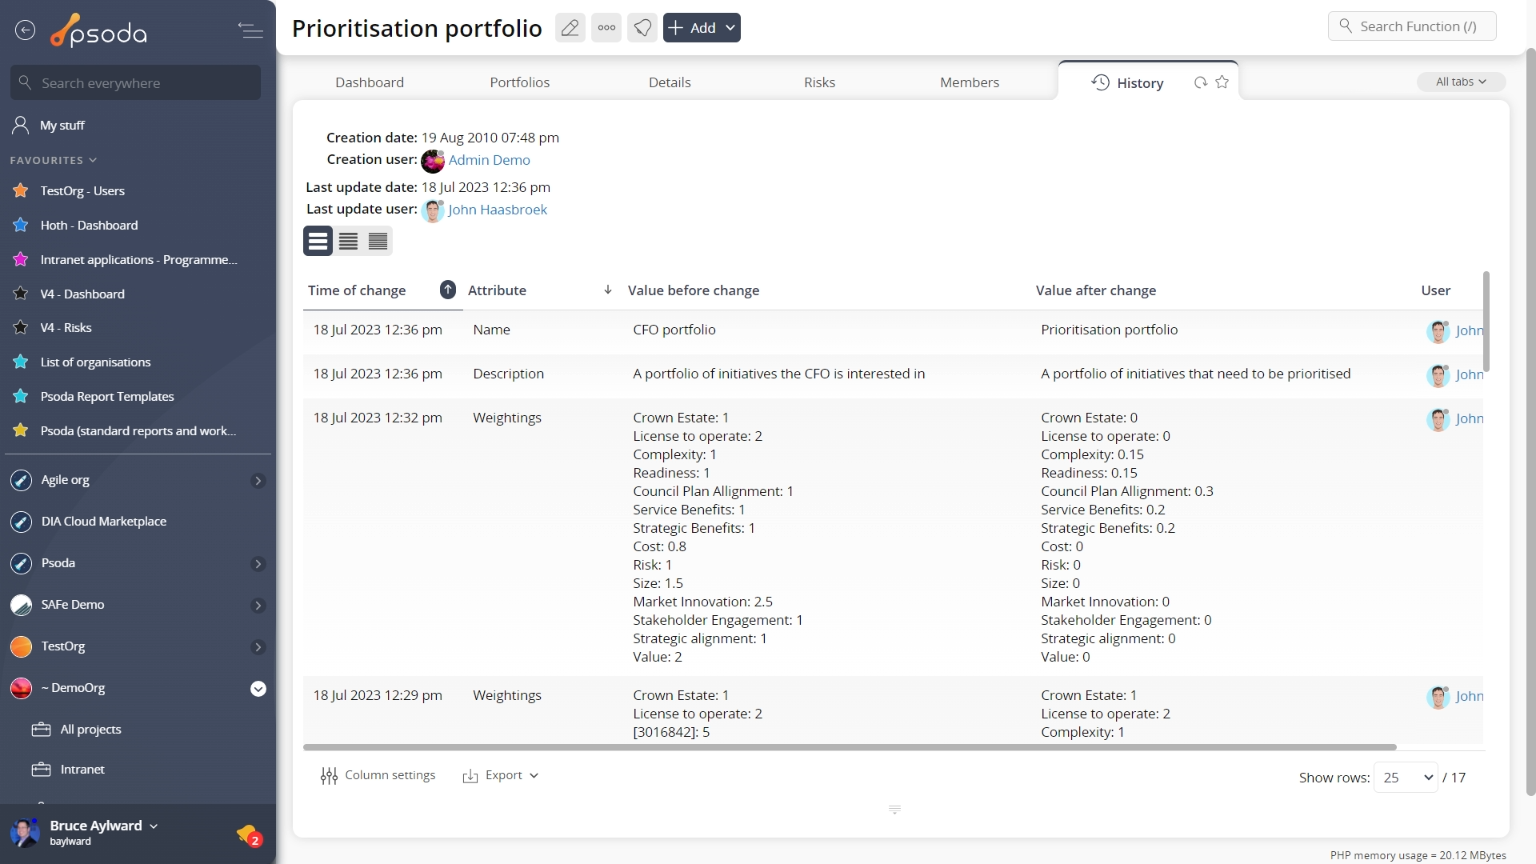Collapse the sidebar using menu lines icon
Image resolution: width=1536 pixels, height=864 pixels.
click(250, 31)
